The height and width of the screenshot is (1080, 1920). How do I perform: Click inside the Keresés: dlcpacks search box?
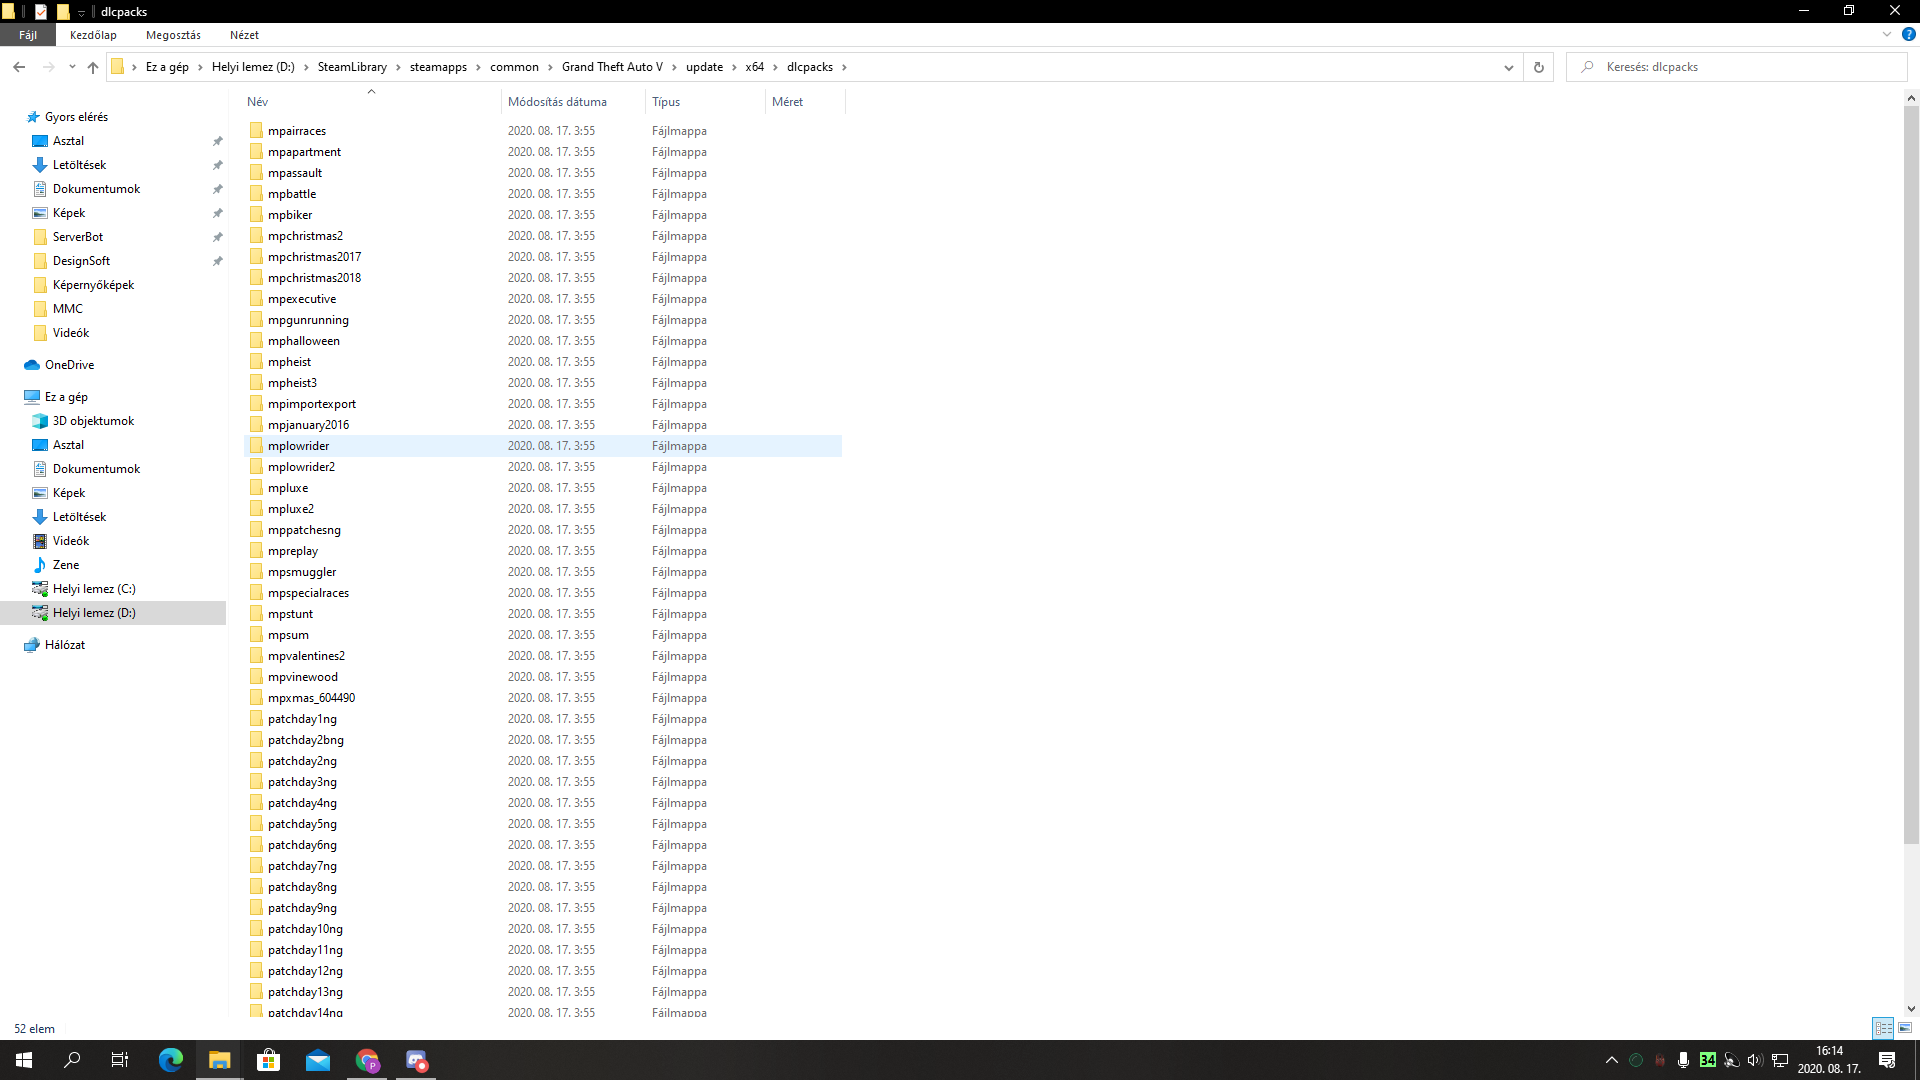pos(1700,66)
